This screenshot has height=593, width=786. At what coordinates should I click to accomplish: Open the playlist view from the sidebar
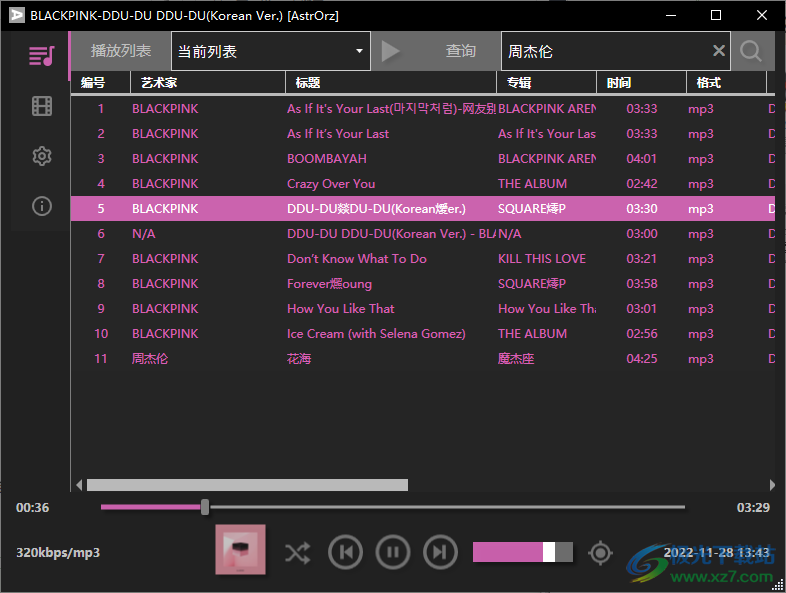42,56
